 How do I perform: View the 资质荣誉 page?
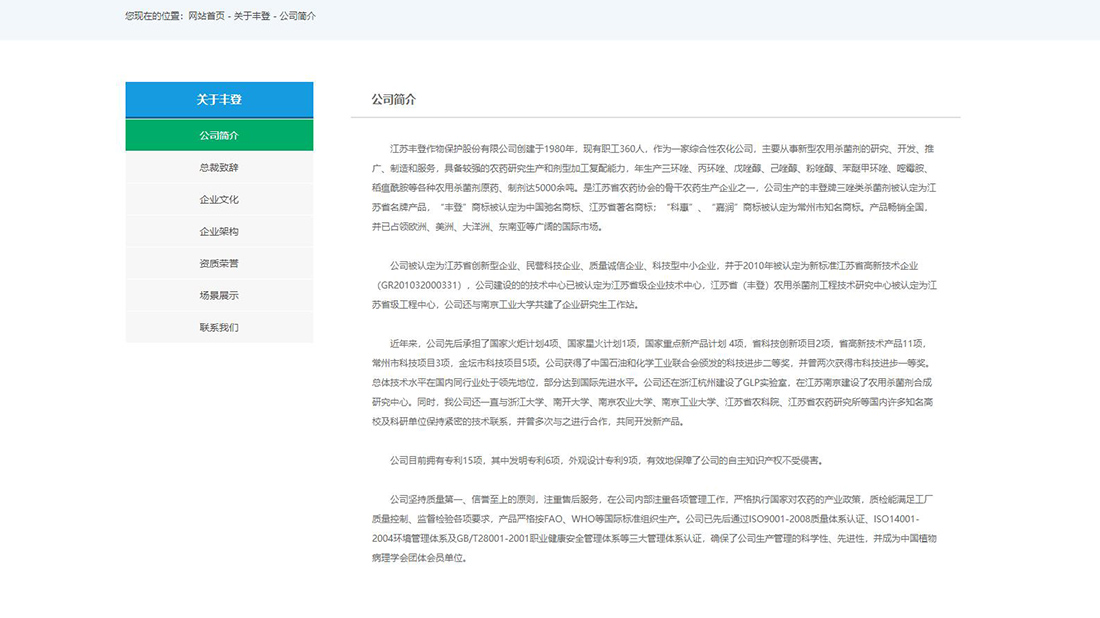[x=218, y=262]
